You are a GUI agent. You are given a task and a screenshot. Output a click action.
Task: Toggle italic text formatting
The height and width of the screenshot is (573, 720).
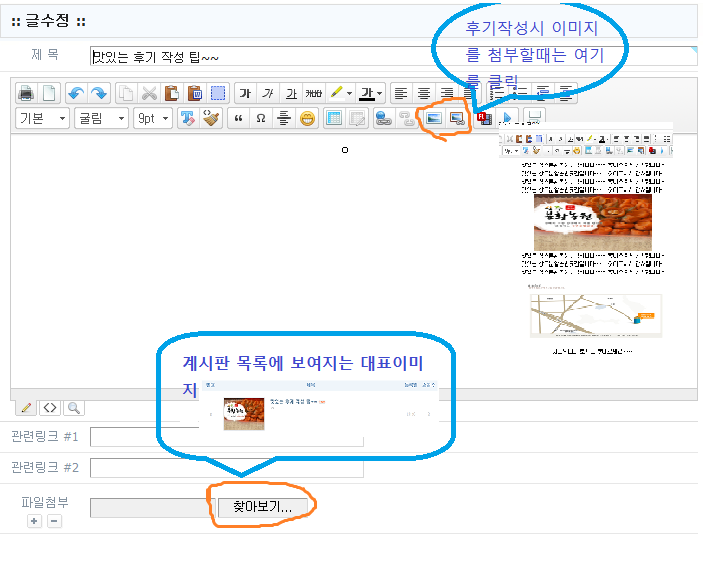[x=267, y=93]
